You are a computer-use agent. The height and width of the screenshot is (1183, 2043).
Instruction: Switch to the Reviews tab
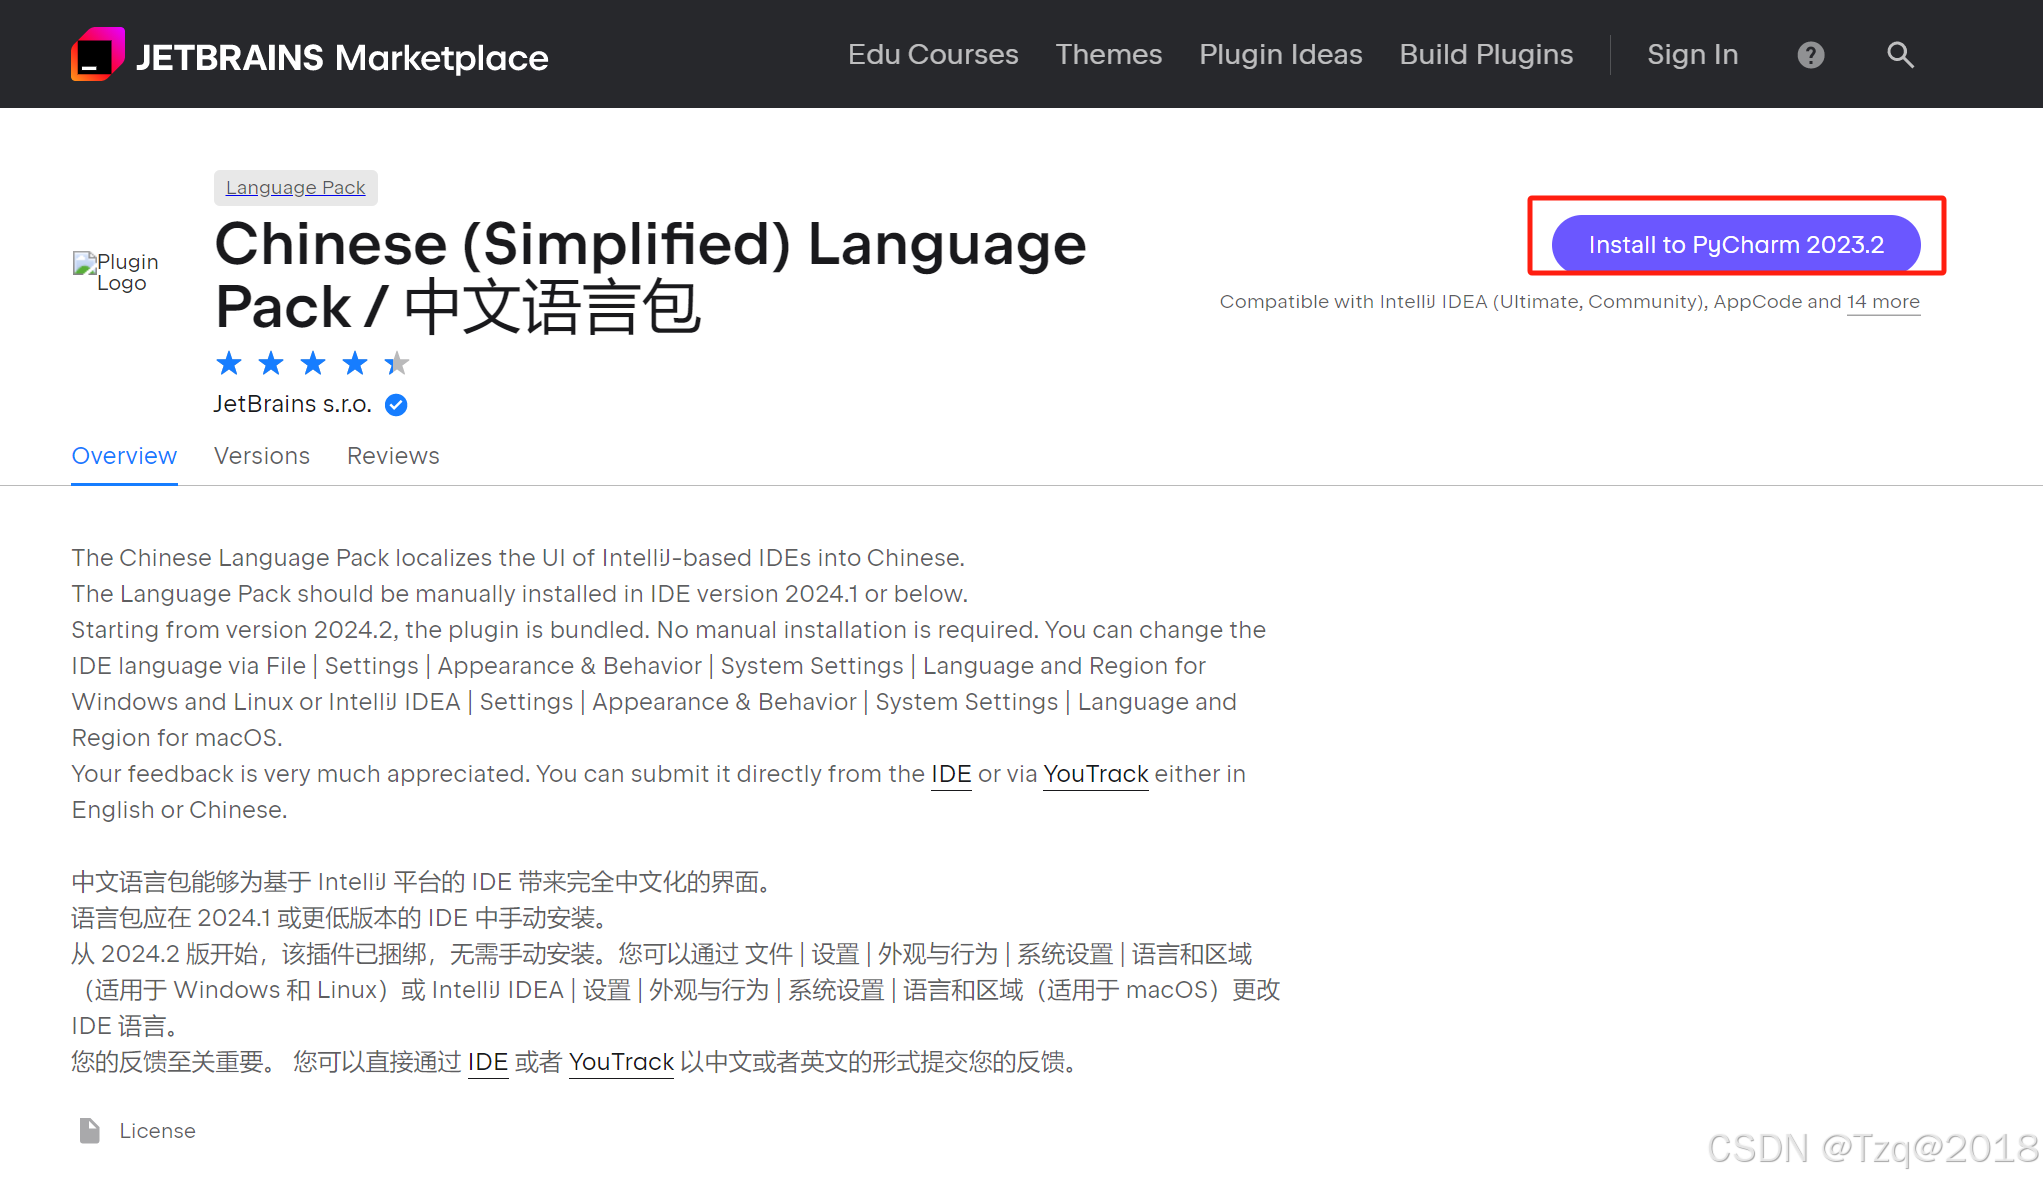point(393,456)
